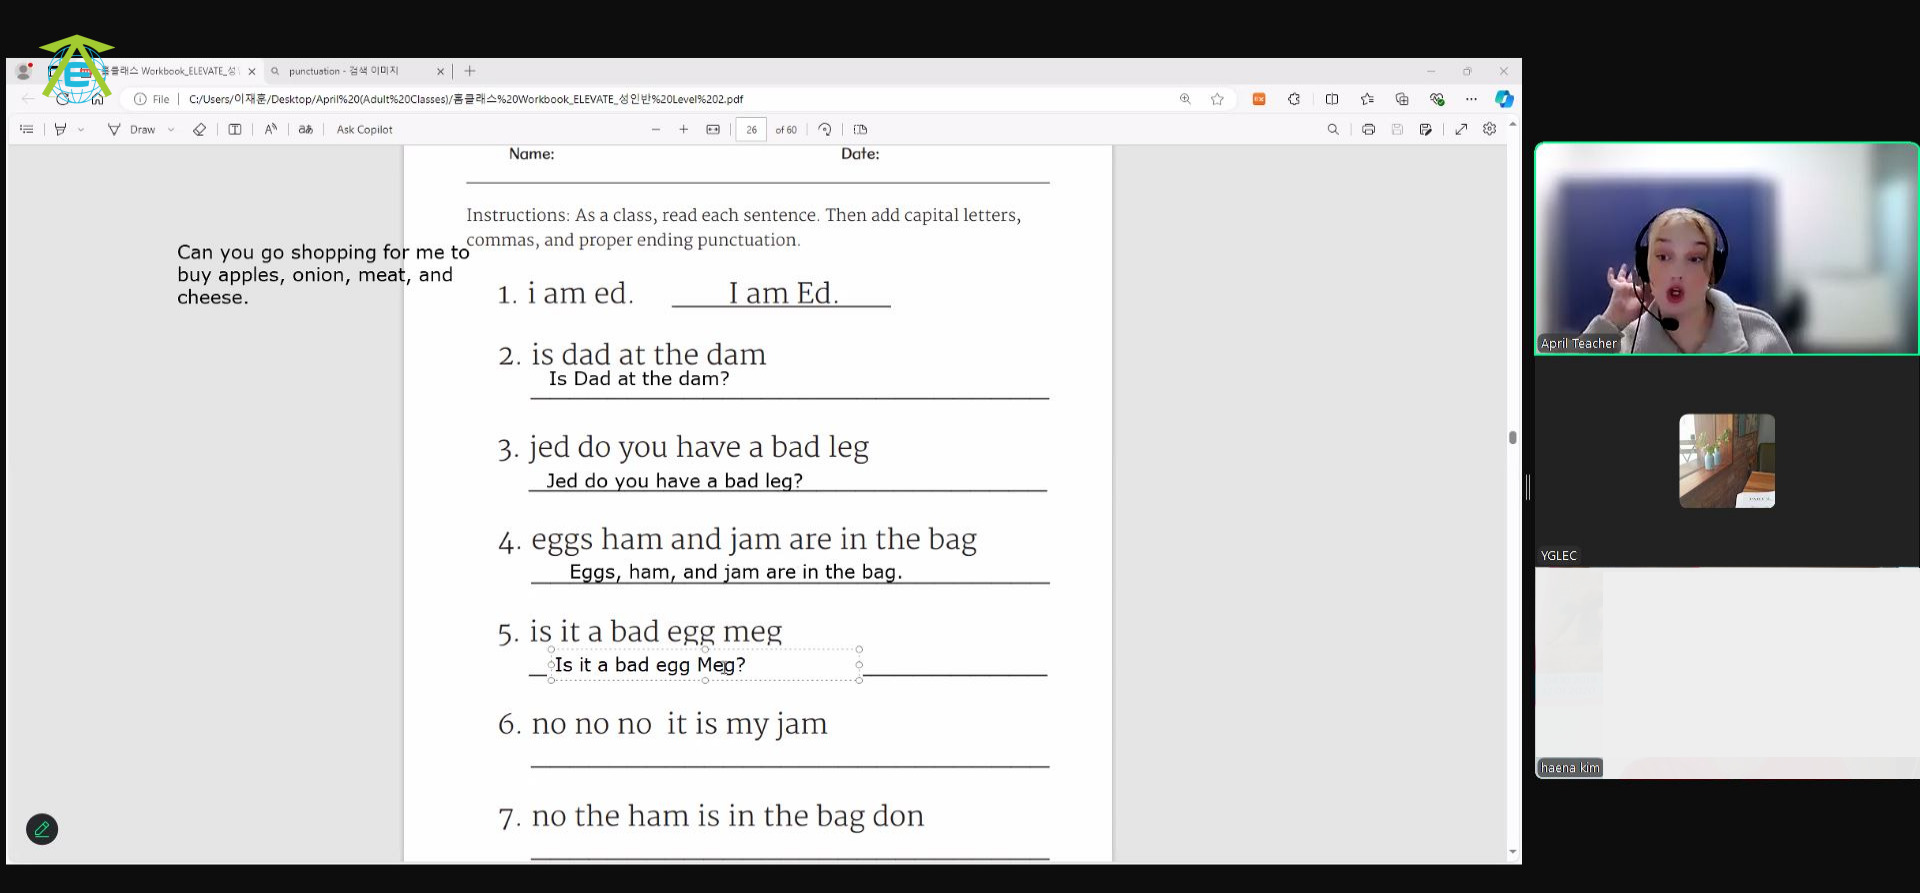
Task: Click the Ask Copilot button
Action: coord(364,129)
